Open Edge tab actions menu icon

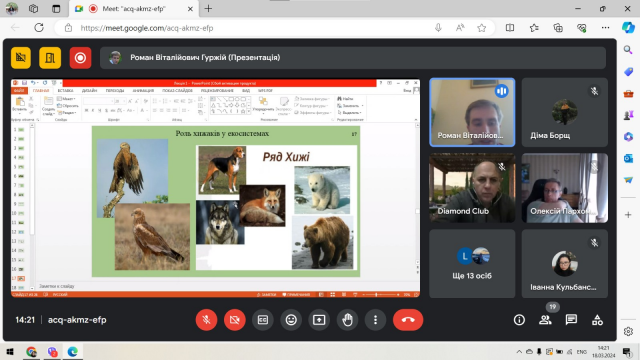(x=56, y=9)
